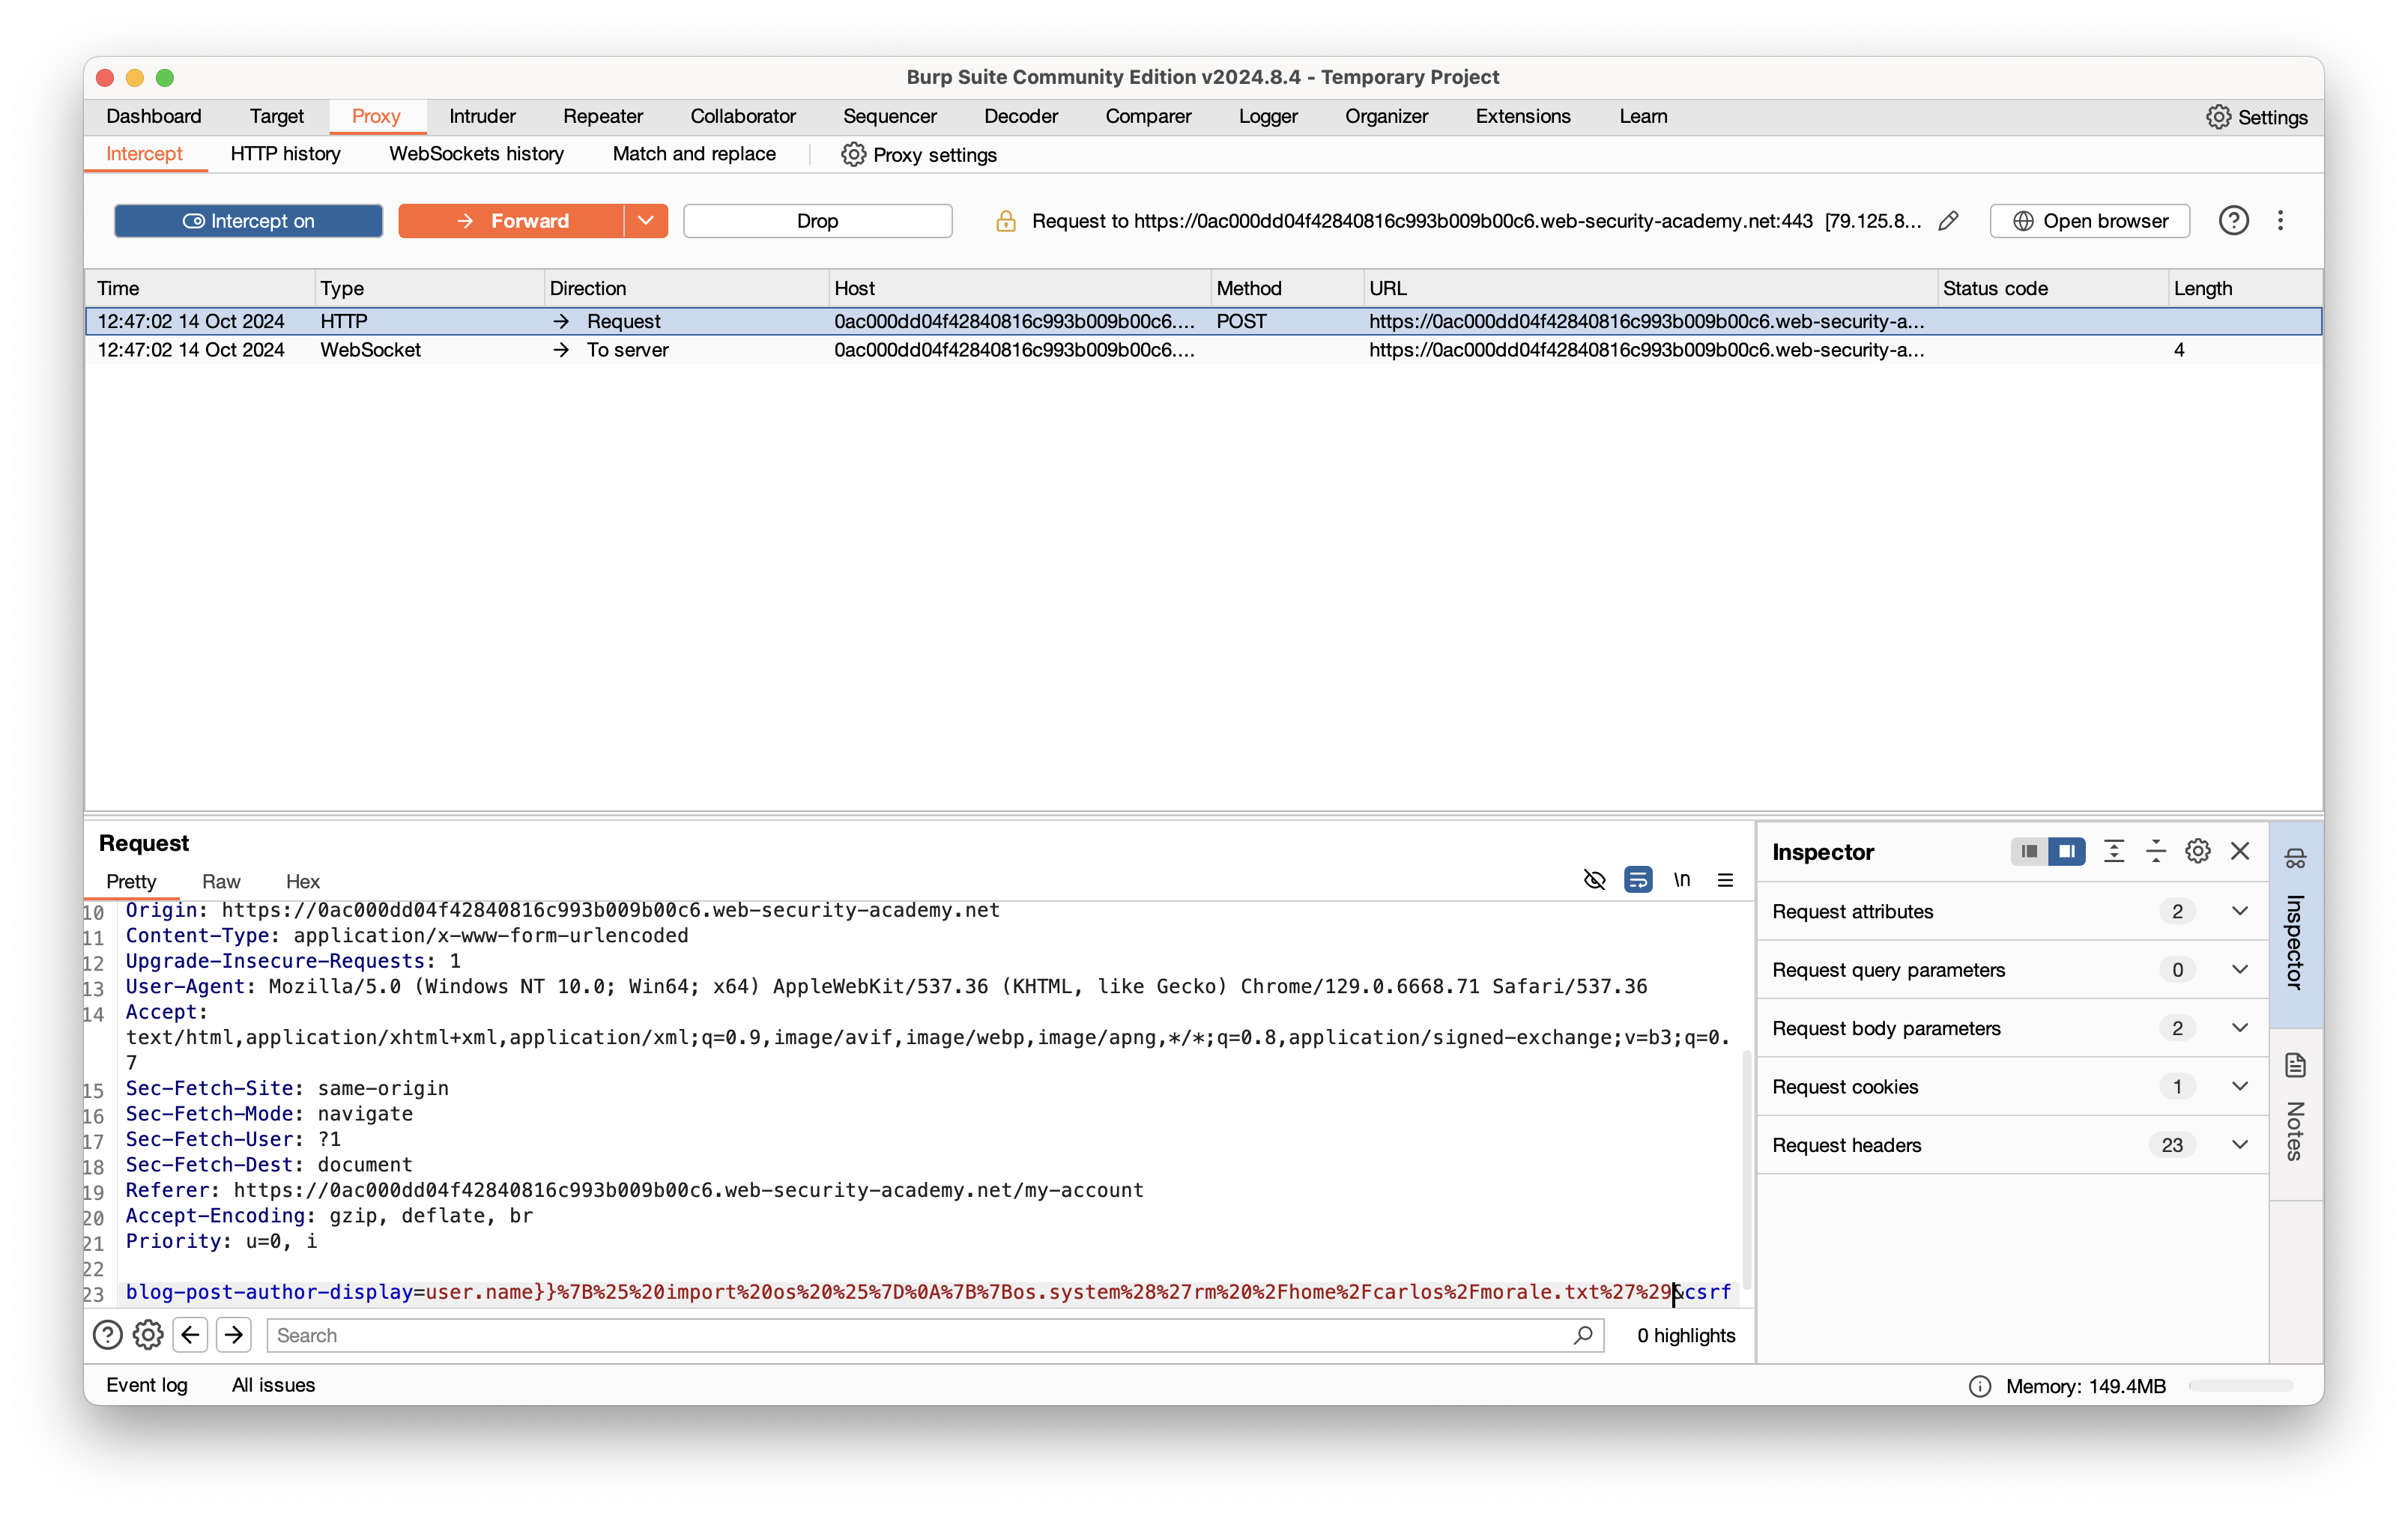The width and height of the screenshot is (2408, 1516).
Task: Click the Inspector expand all sections icon
Action: tap(2113, 851)
